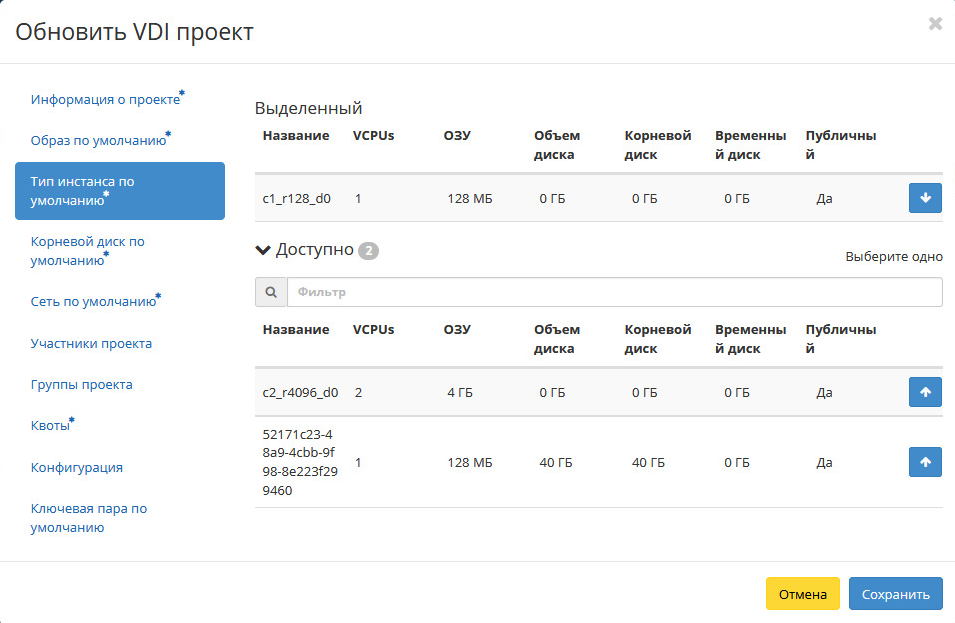
Task: Switch to the Группы проекта tab
Action: tap(82, 384)
